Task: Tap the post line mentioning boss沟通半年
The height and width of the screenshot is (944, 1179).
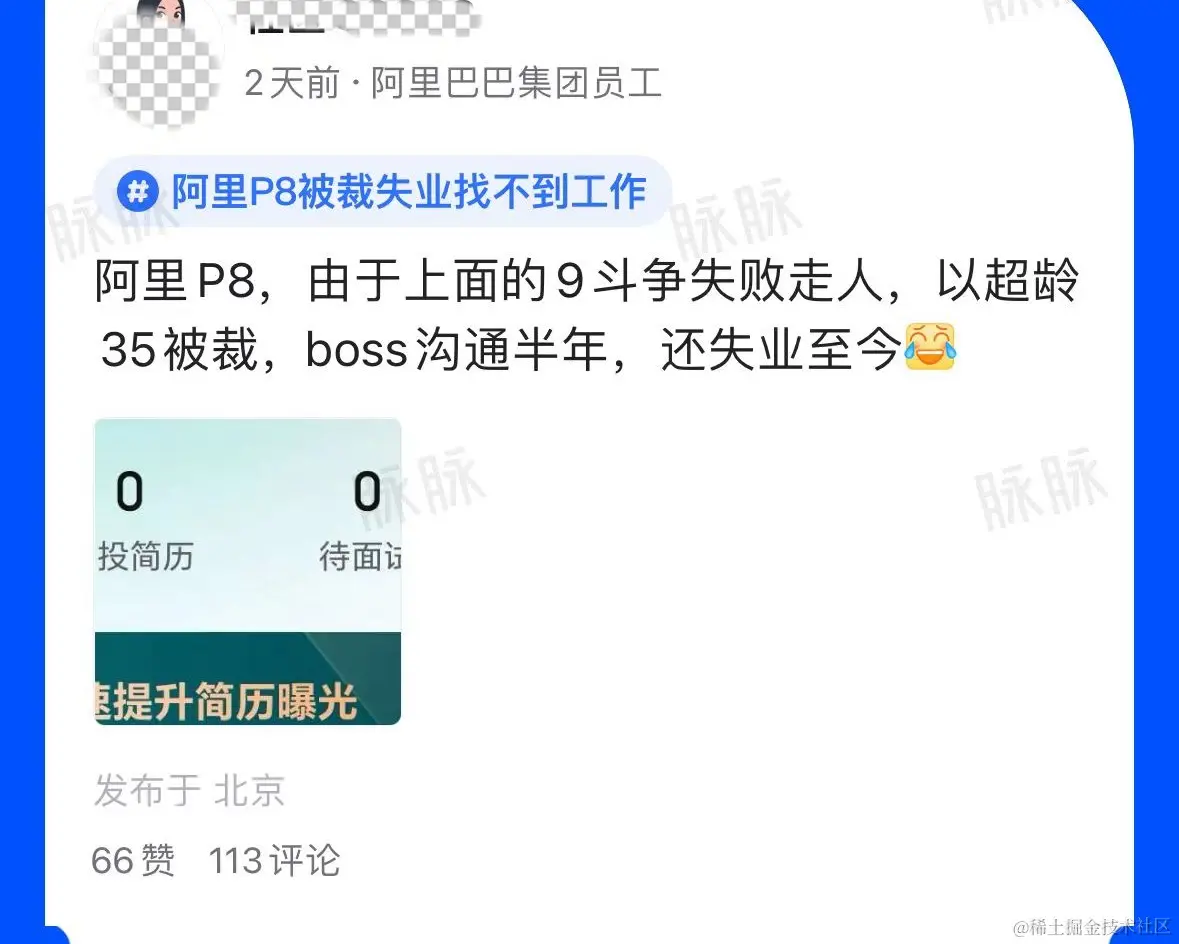Action: tap(528, 349)
